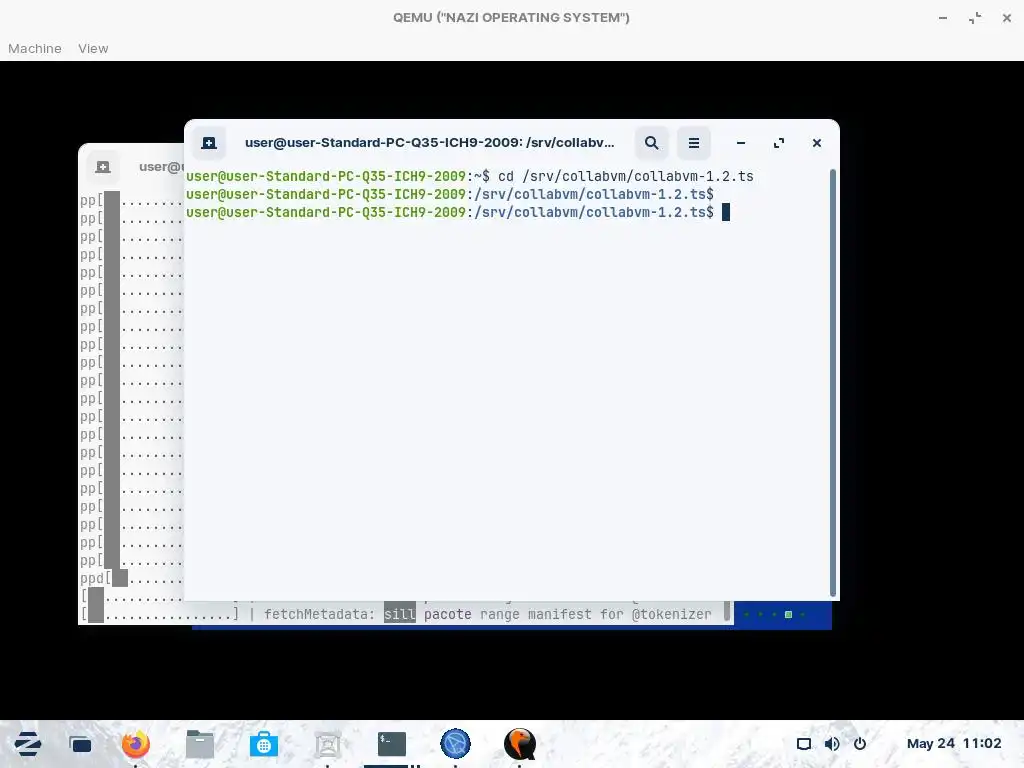Open the View menu in QEMU

93,48
